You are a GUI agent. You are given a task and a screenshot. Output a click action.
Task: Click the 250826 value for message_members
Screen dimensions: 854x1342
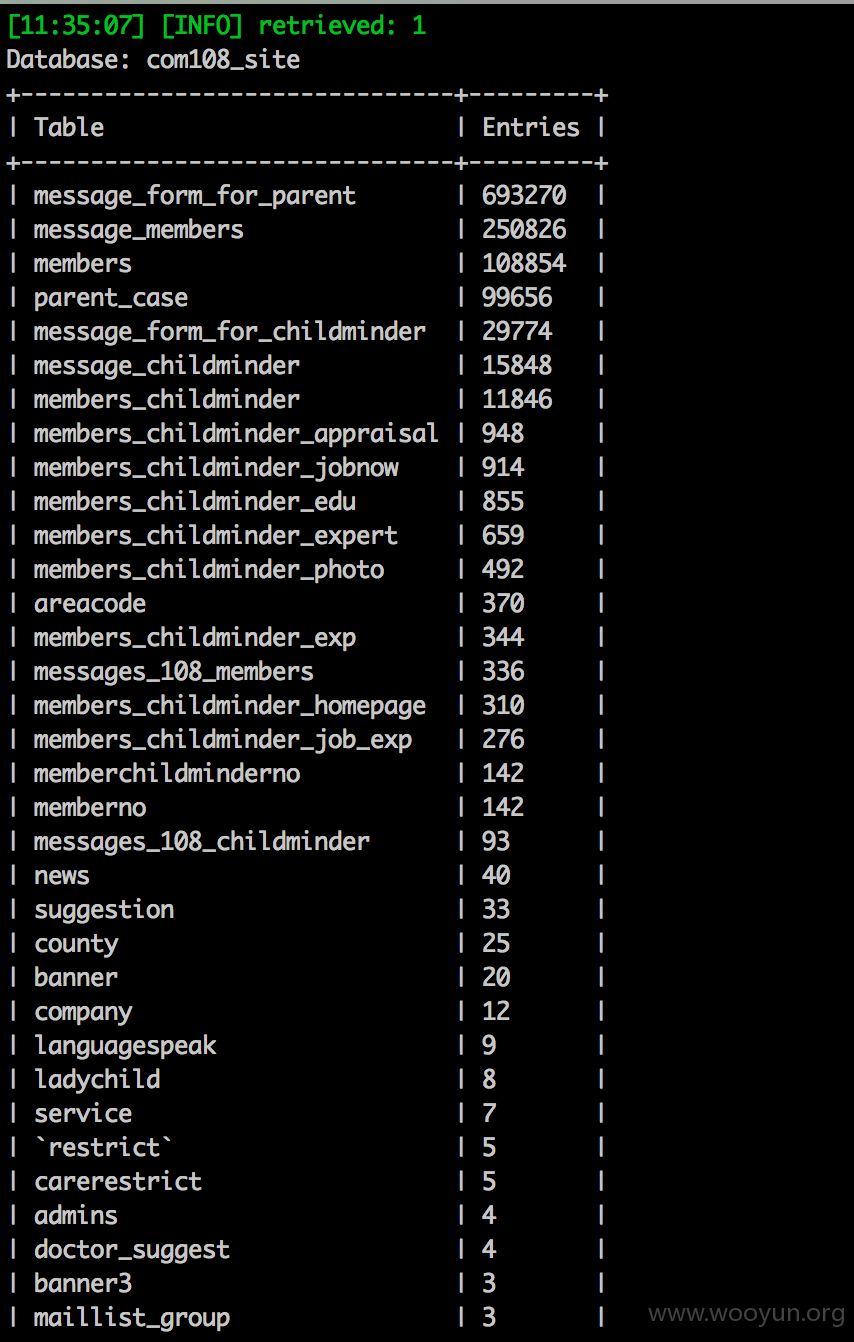(x=524, y=229)
